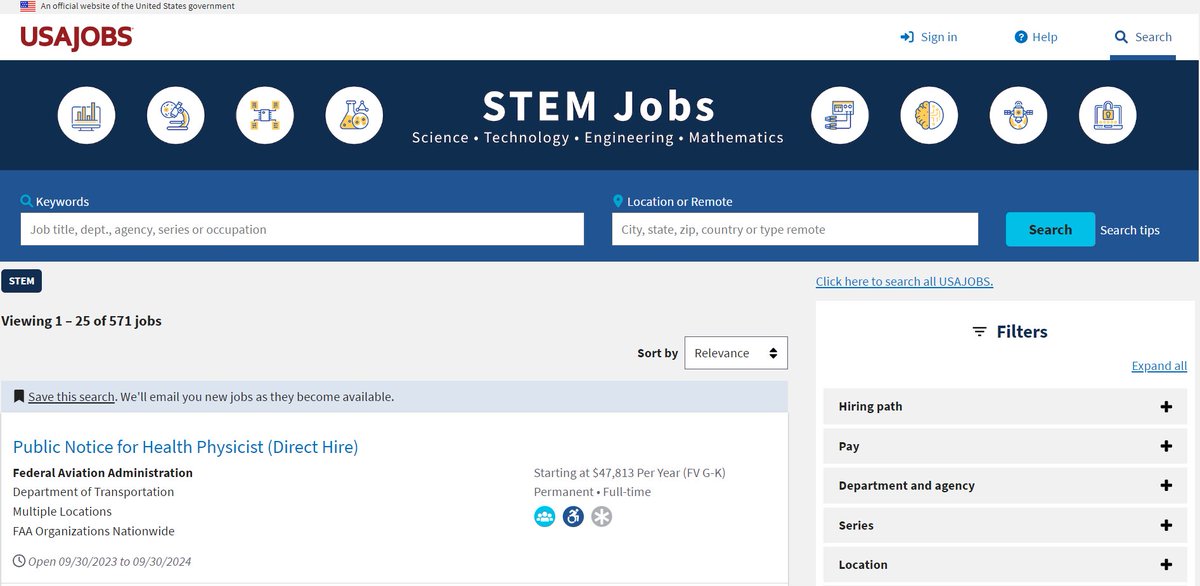Click the STEM filter tag
This screenshot has height=586, width=1200.
(x=21, y=281)
